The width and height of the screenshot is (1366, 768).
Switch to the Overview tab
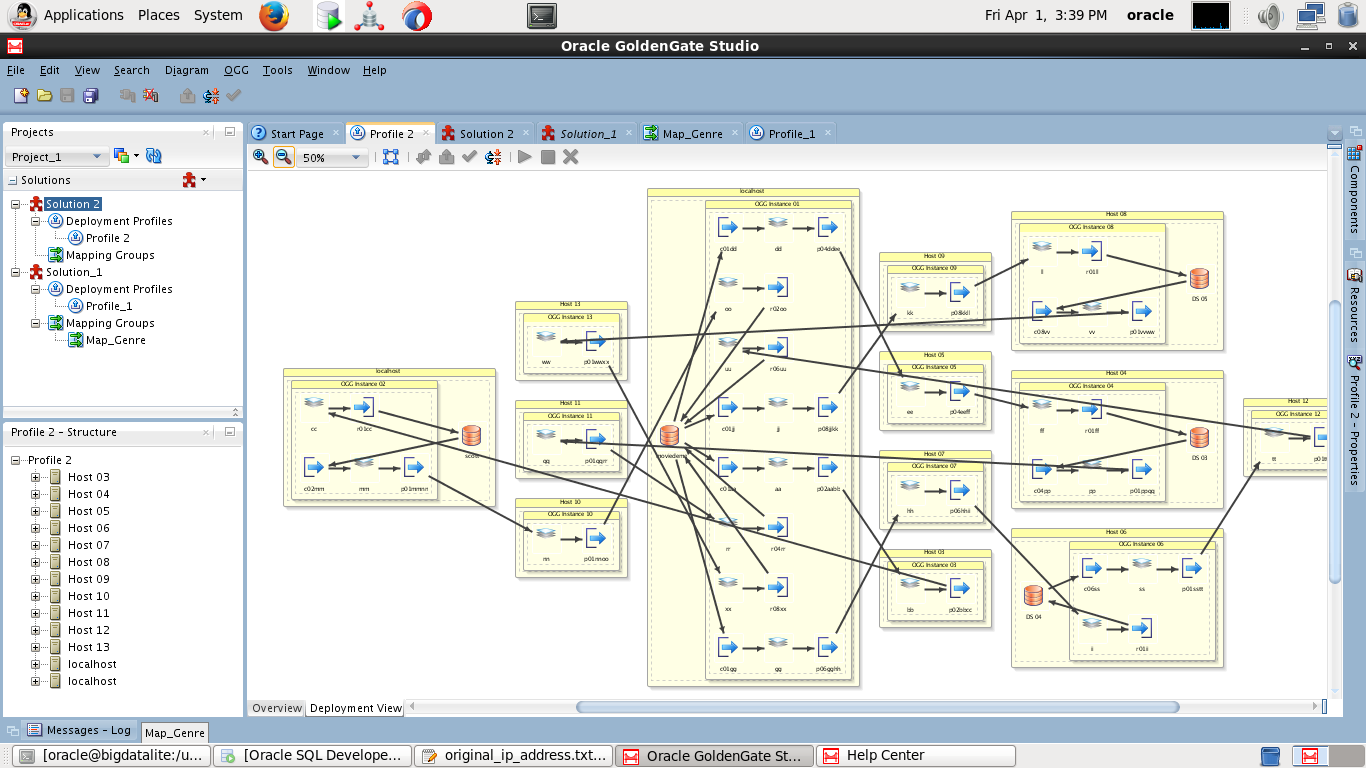coord(277,708)
